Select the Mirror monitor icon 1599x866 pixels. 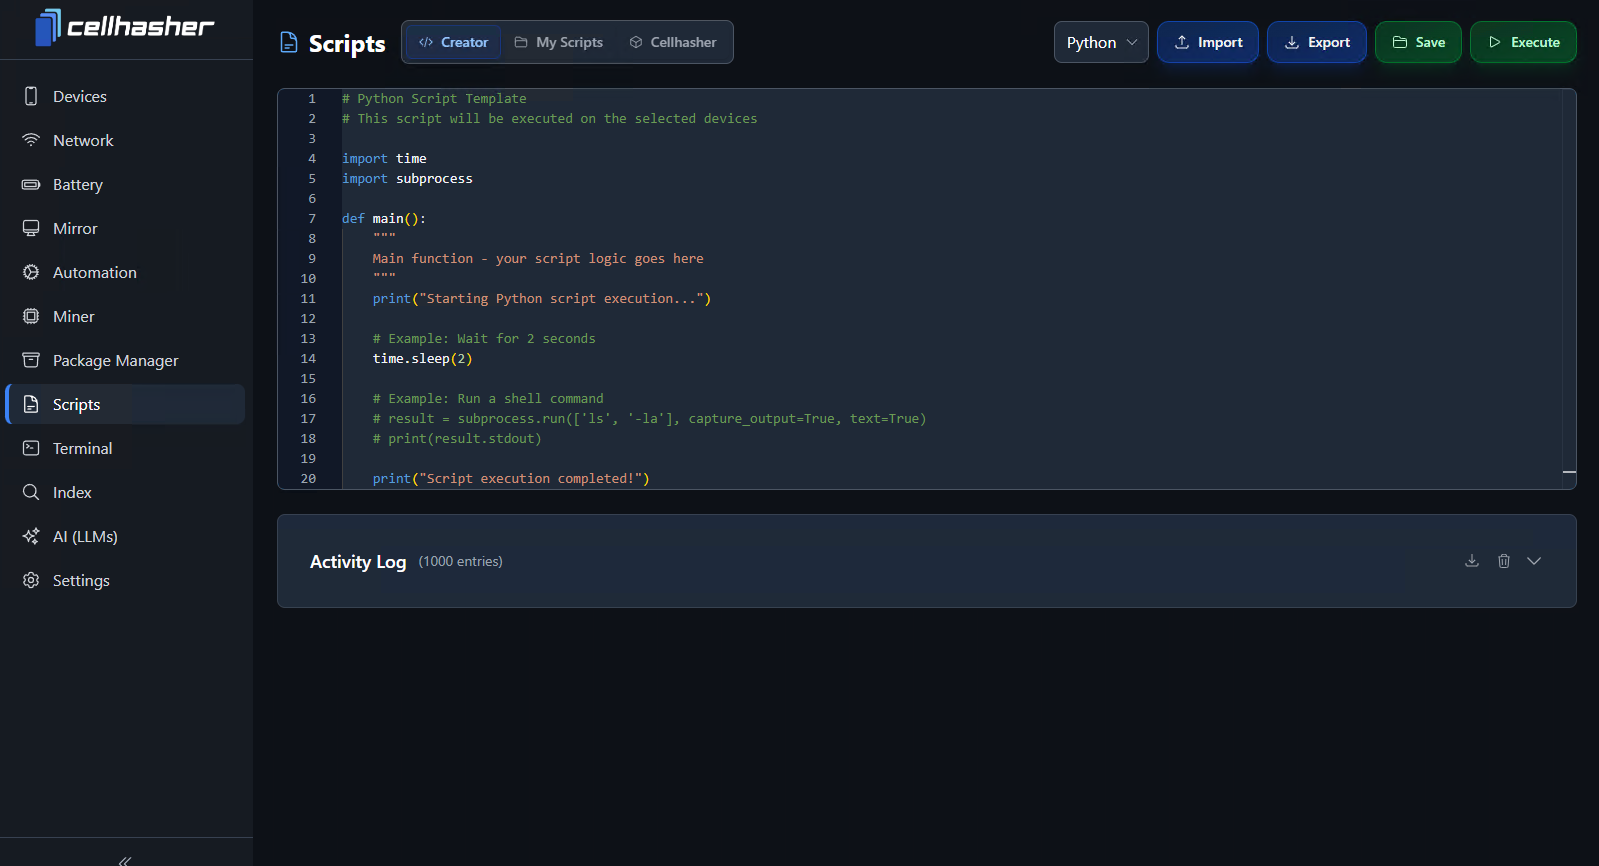[x=31, y=228]
